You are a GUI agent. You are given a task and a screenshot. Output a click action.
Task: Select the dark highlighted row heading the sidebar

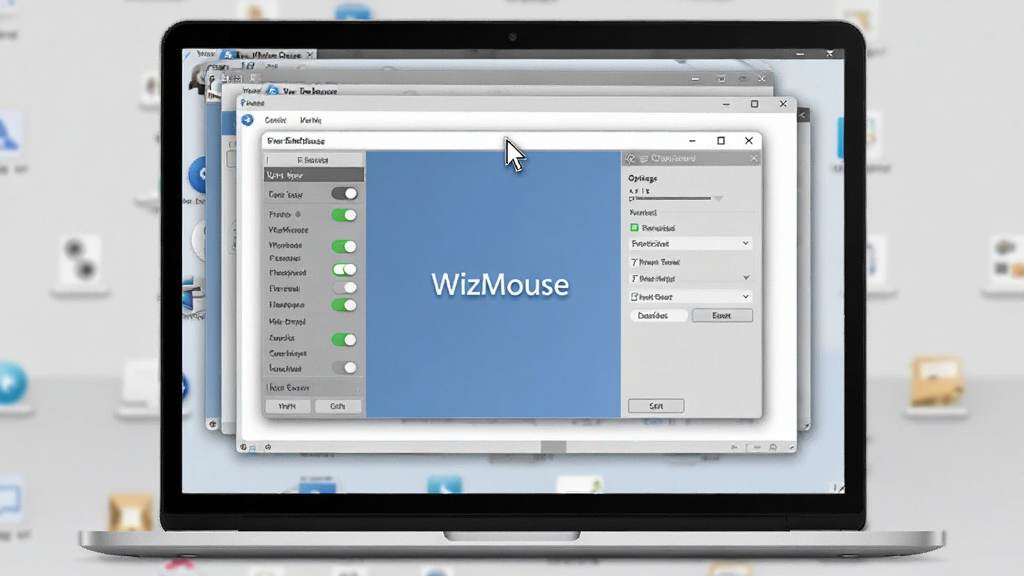pos(314,175)
